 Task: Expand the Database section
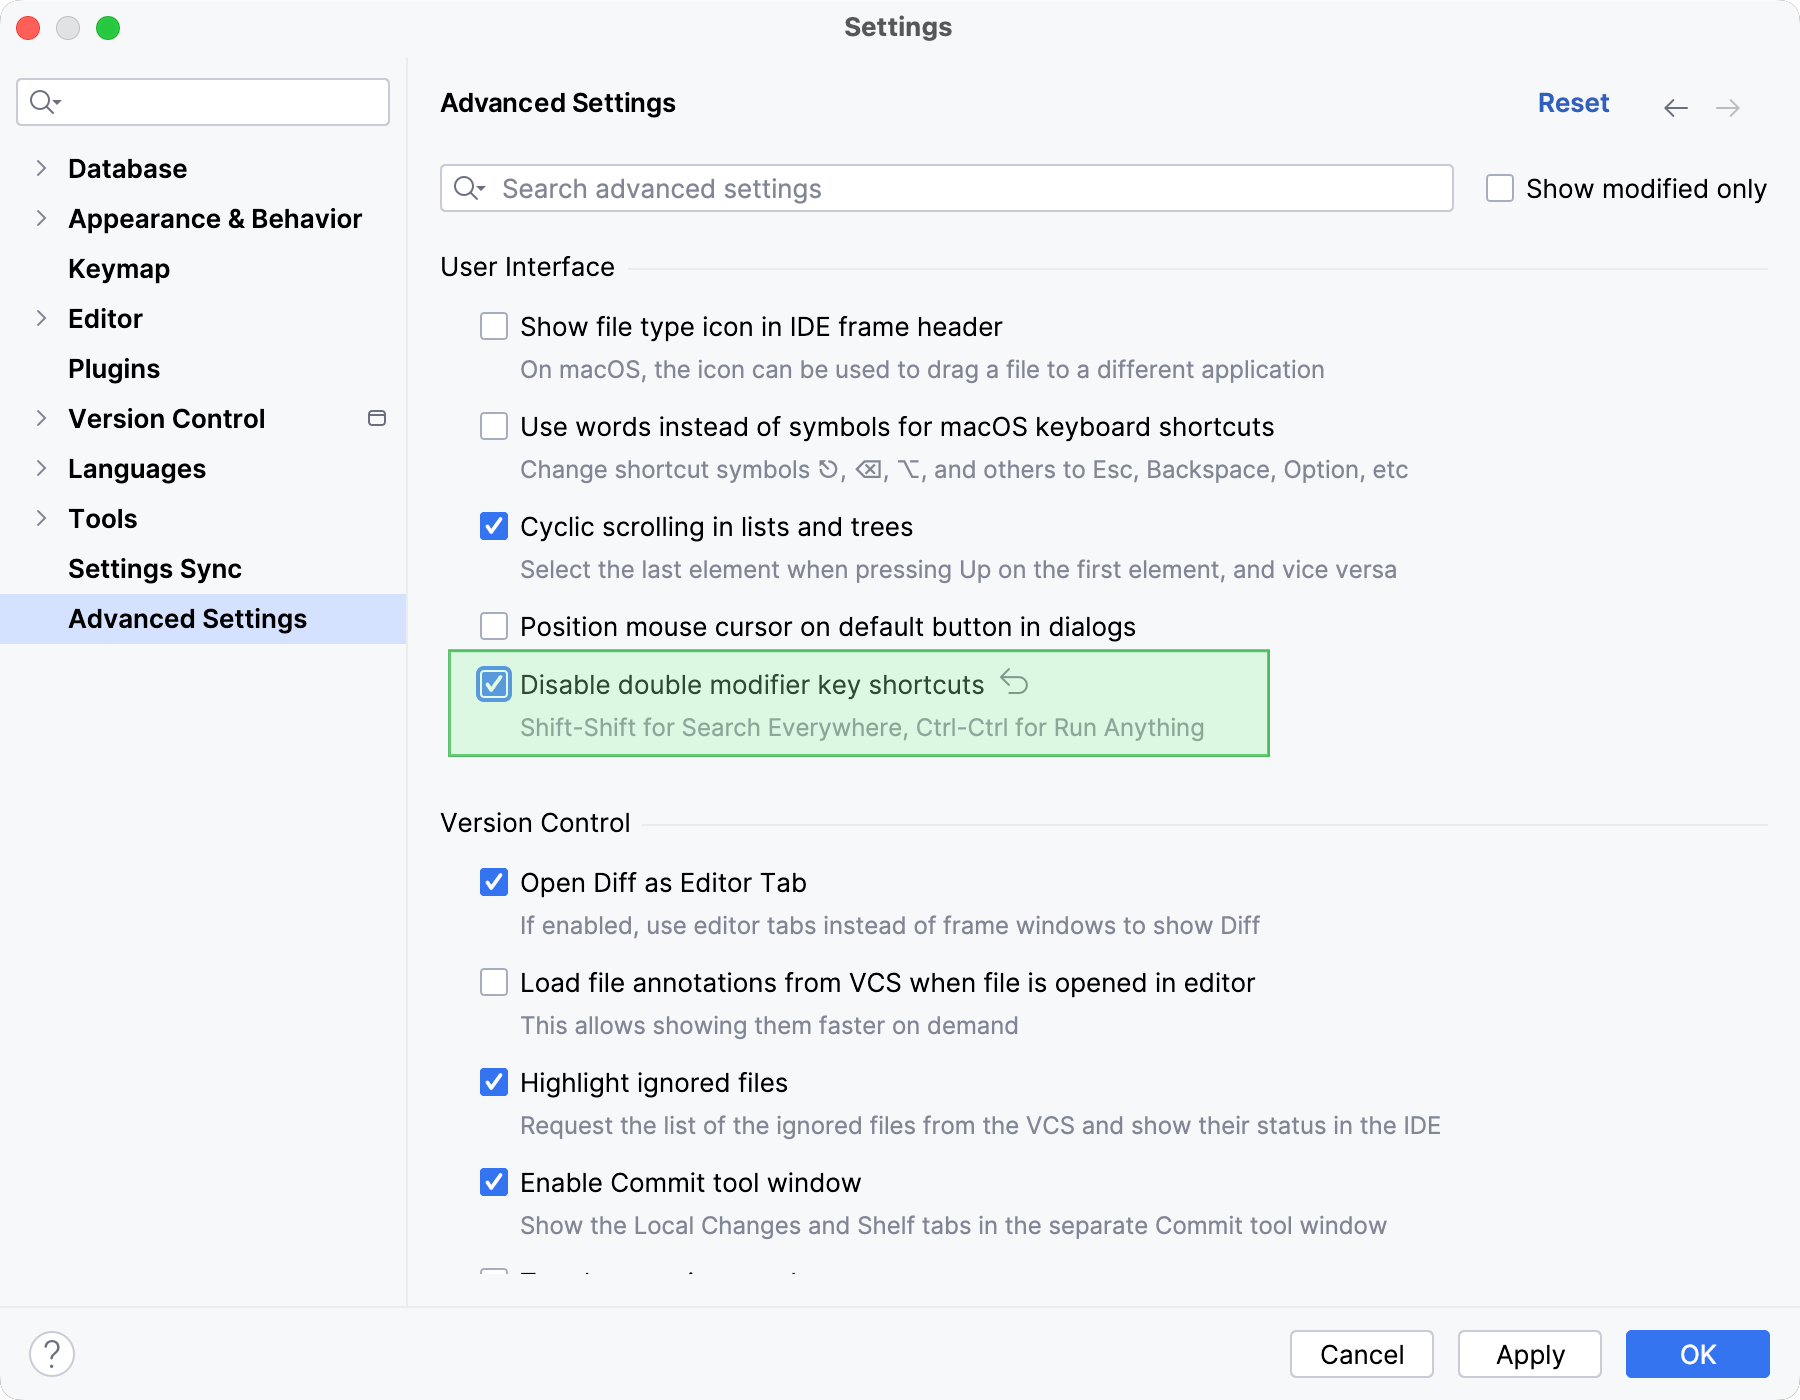tap(41, 168)
